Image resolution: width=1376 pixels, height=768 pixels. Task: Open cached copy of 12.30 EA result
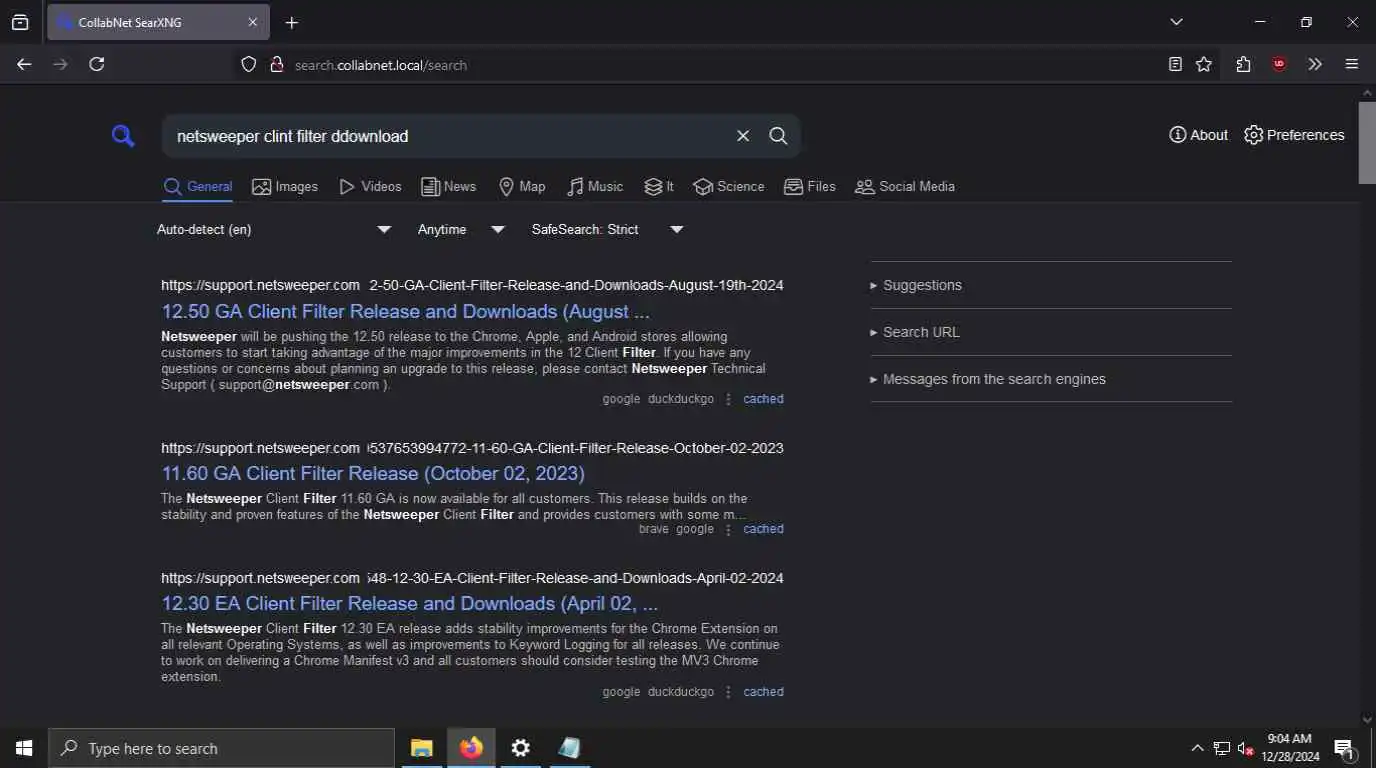763,692
